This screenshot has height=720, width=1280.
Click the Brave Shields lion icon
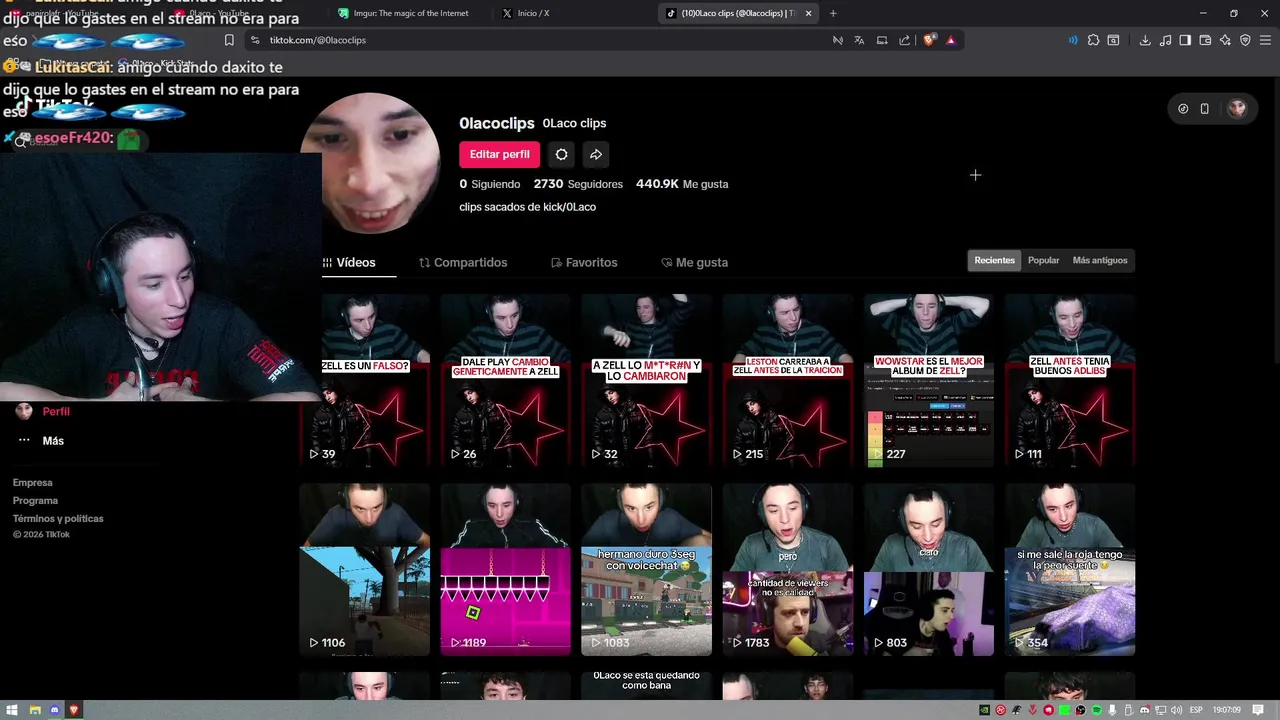point(930,40)
